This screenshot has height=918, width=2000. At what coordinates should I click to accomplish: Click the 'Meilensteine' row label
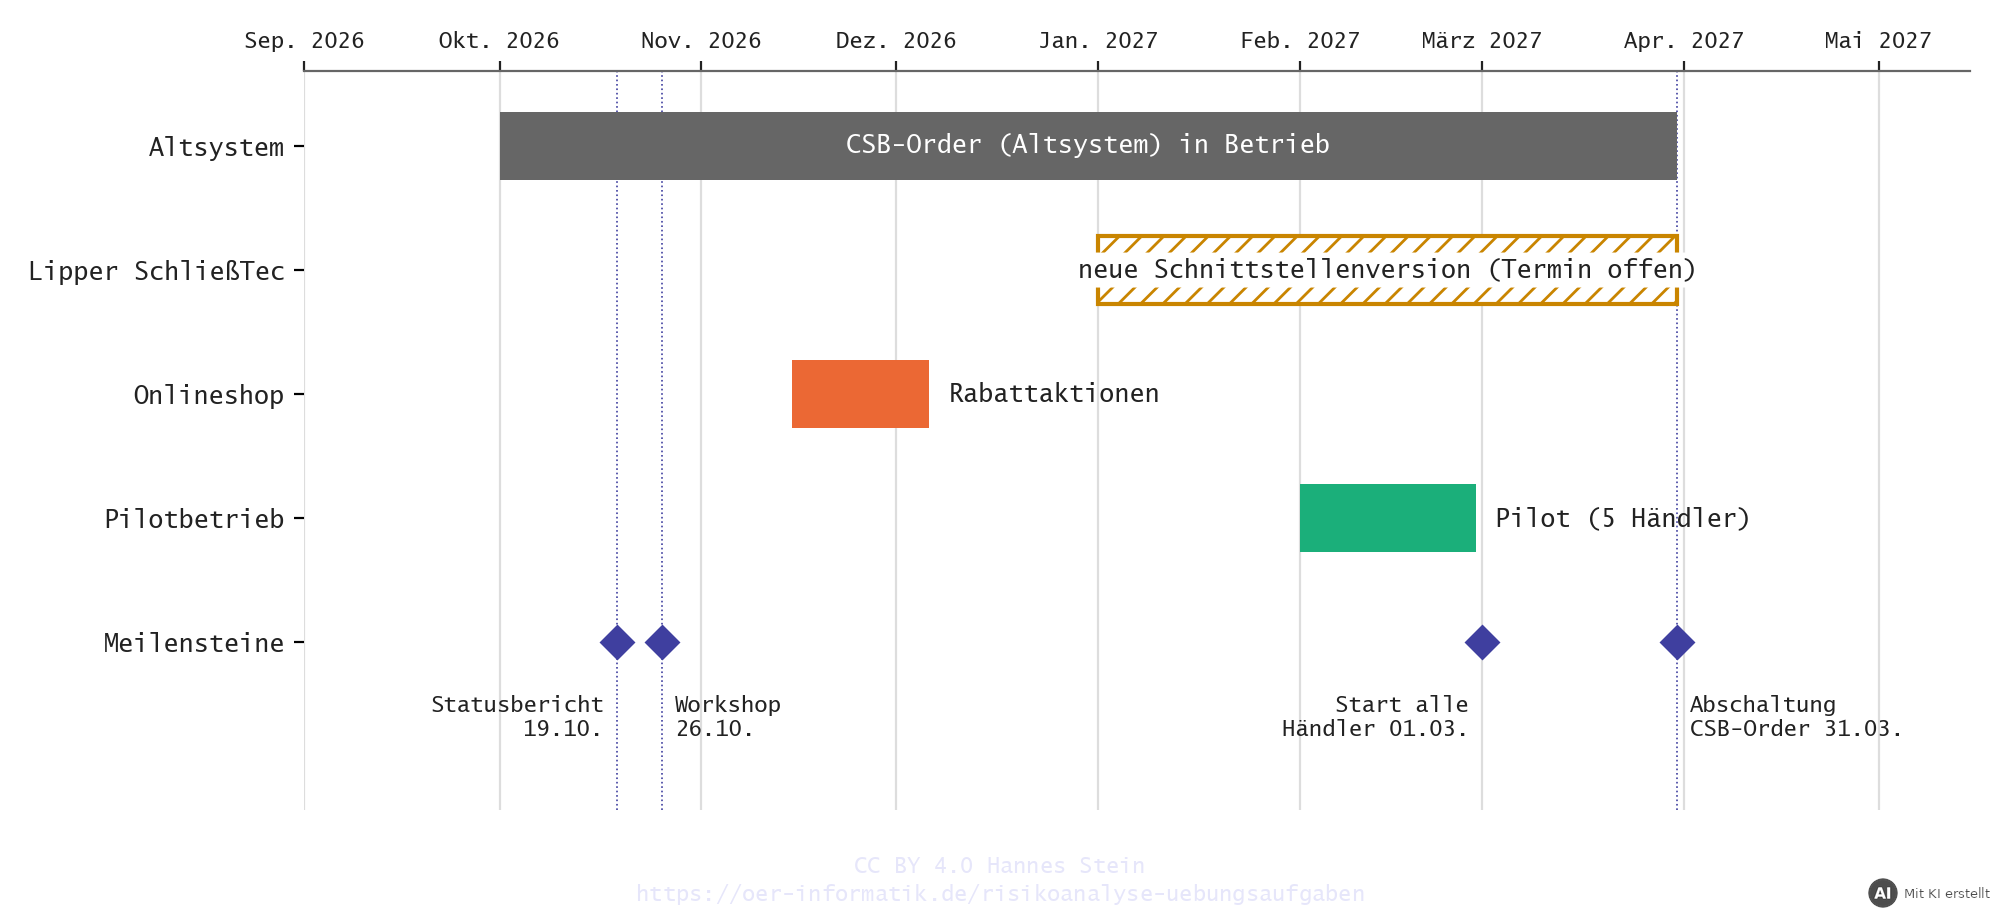pos(194,643)
